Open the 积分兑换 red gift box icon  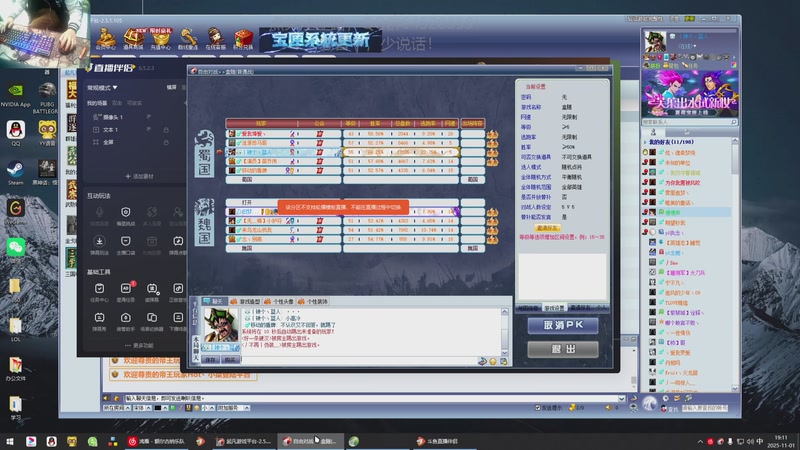pyautogui.click(x=243, y=39)
